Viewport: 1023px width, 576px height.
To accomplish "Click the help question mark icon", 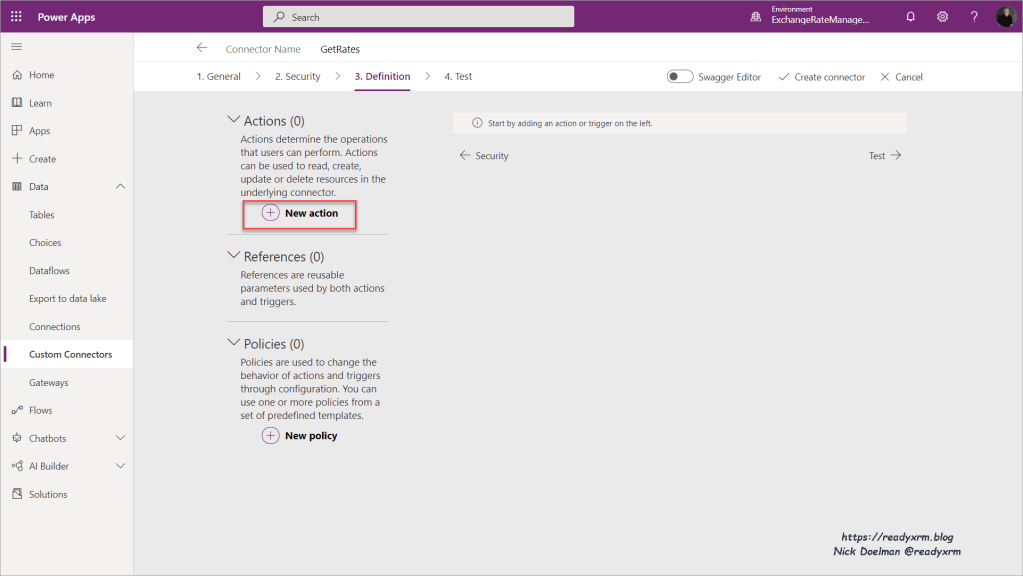I will click(974, 17).
